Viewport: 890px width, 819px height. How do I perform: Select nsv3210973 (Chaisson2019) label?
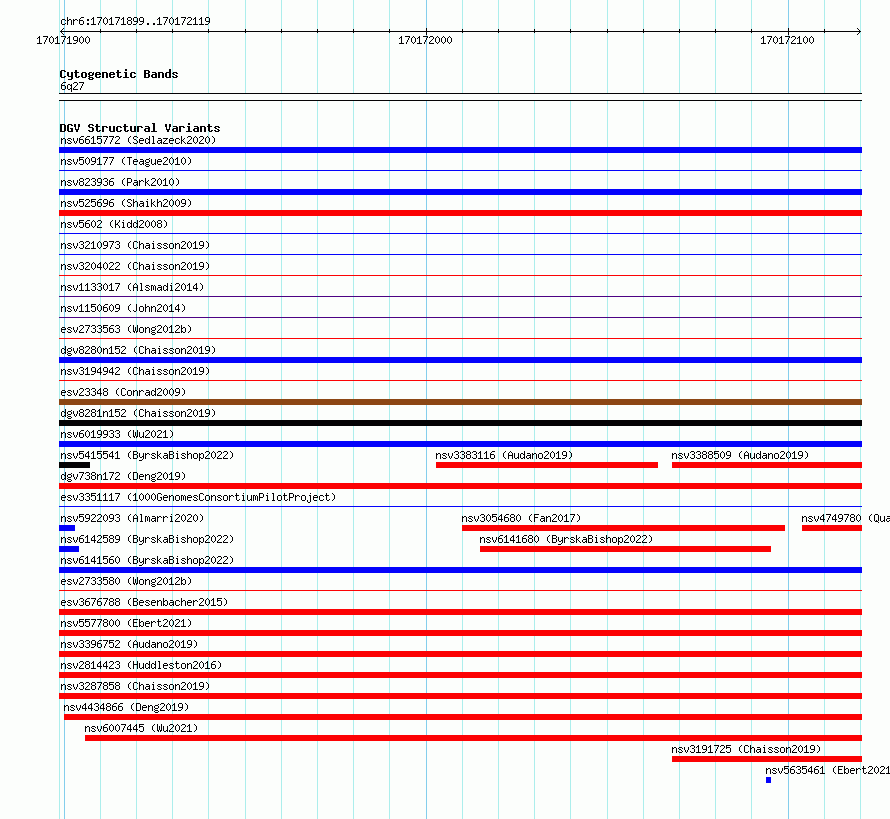point(135,245)
